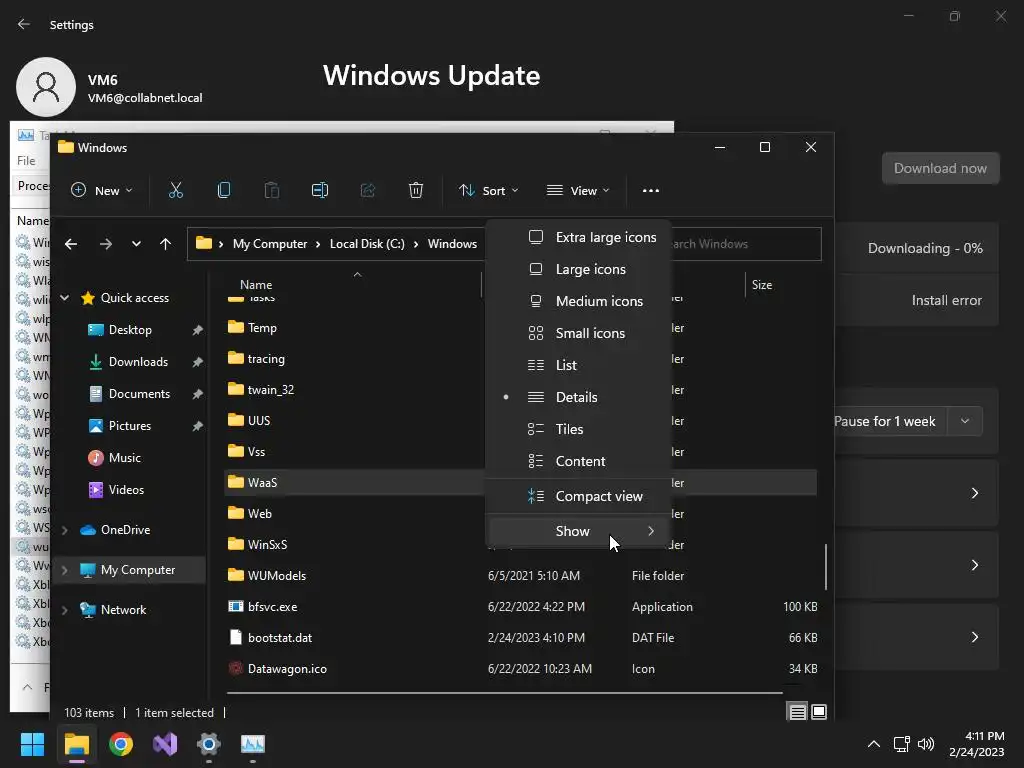Go up one folder level arrow
Image resolution: width=1024 pixels, height=768 pixels.
(165, 244)
